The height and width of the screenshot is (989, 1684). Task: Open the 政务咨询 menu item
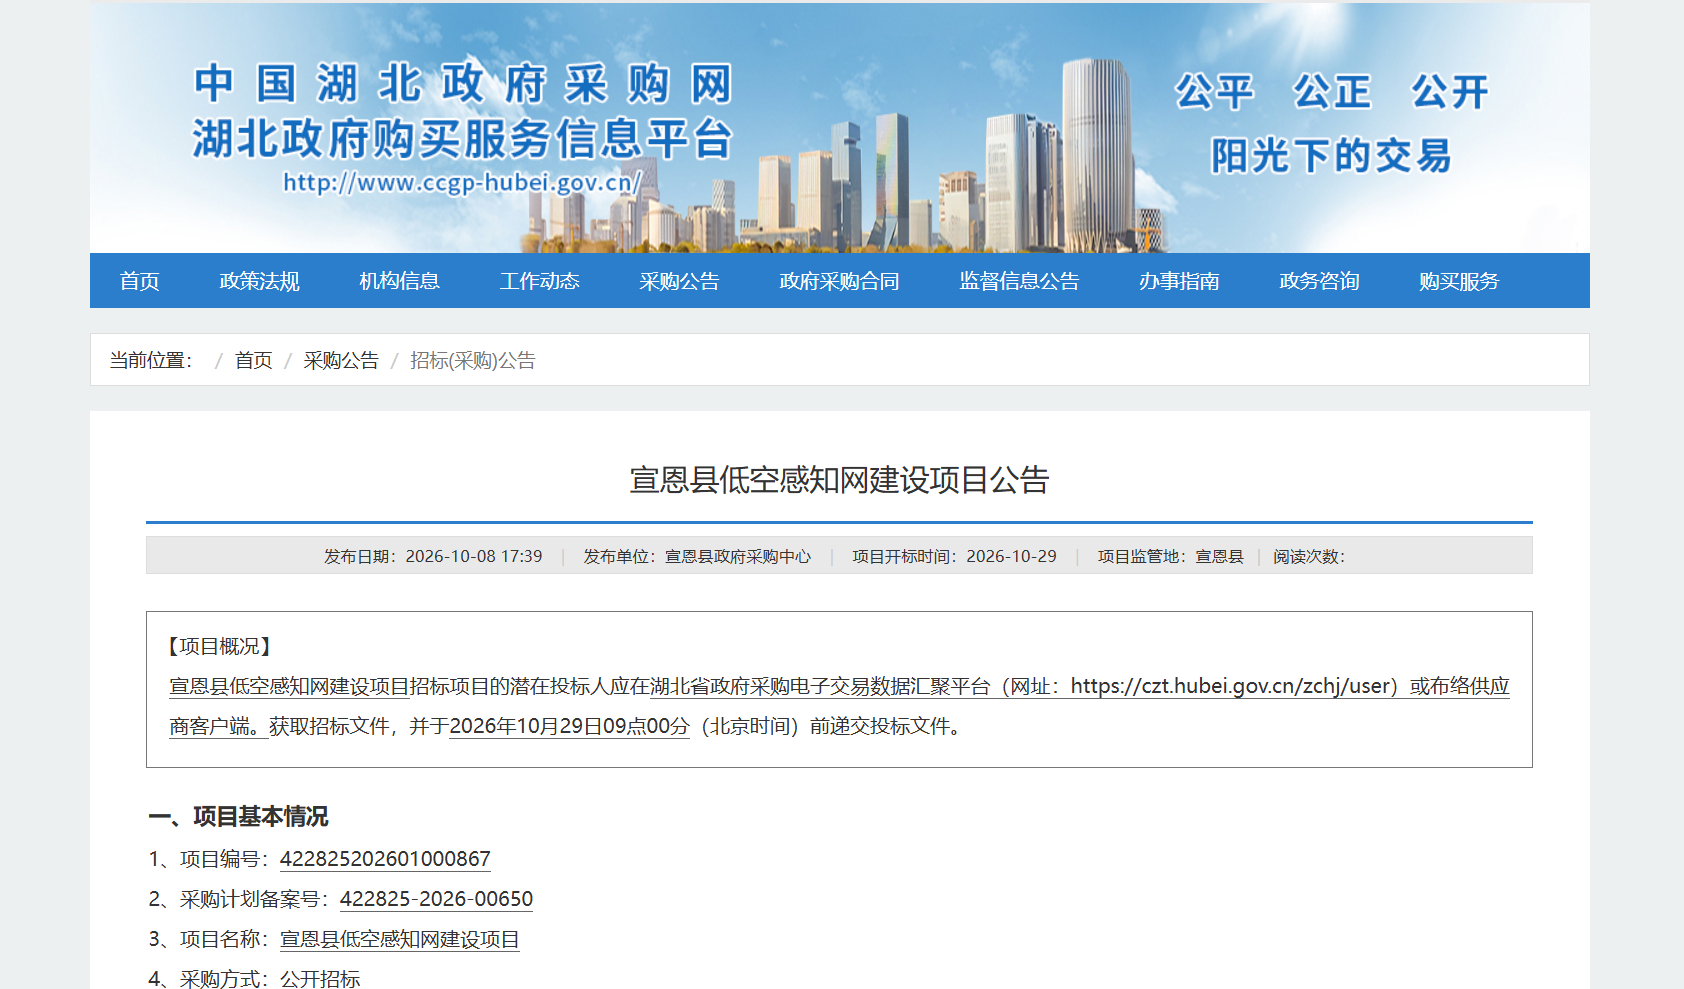click(x=1320, y=281)
